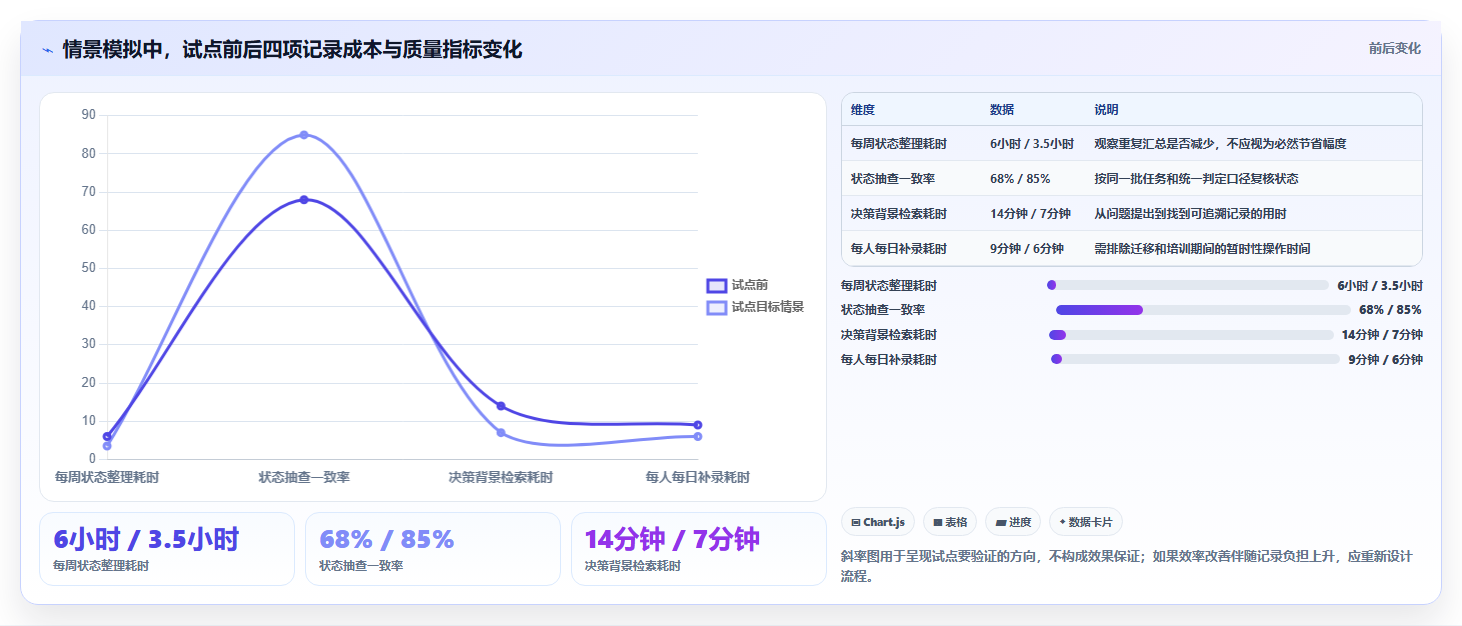Click the 14分钟 / 7分钟 data card
This screenshot has height=626, width=1462.
(699, 549)
